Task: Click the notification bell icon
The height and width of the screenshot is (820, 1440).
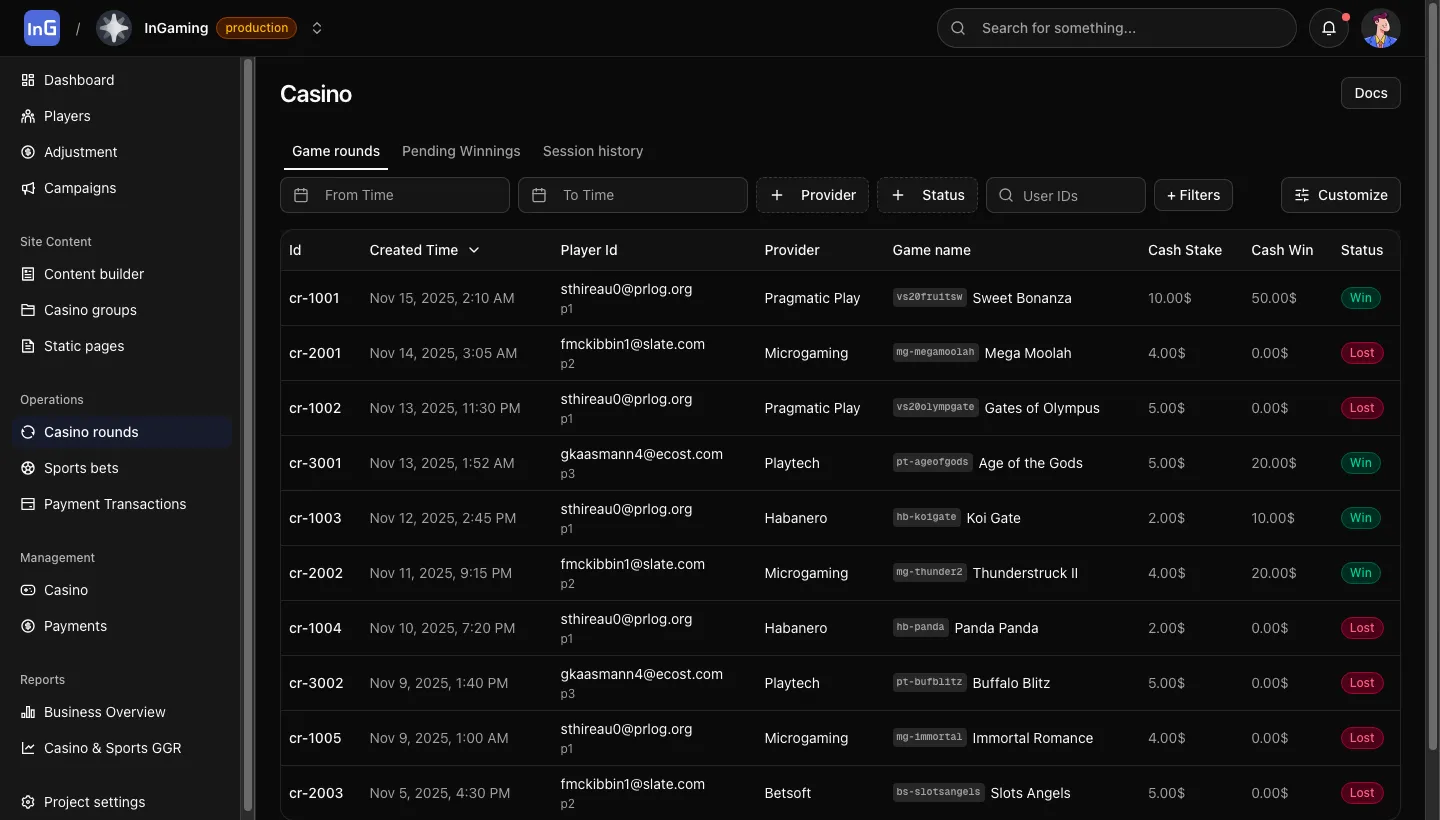Action: coord(1329,28)
